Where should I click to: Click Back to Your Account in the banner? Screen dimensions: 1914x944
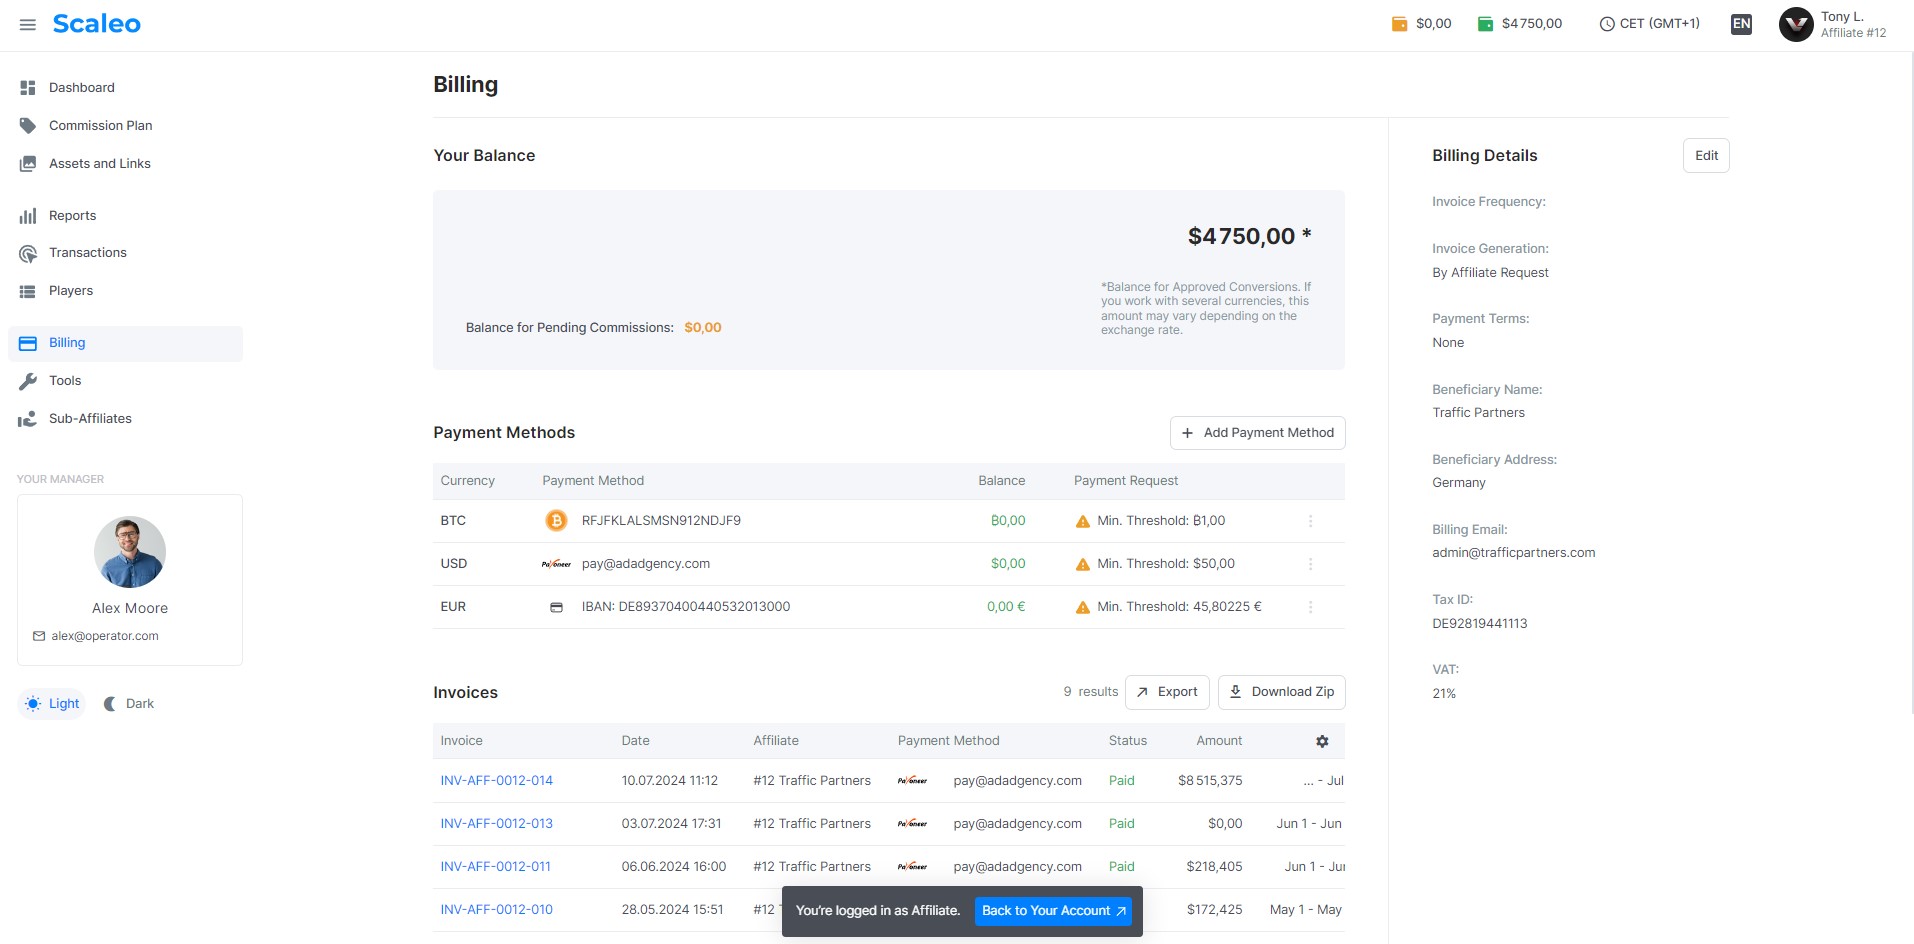coord(1052,911)
